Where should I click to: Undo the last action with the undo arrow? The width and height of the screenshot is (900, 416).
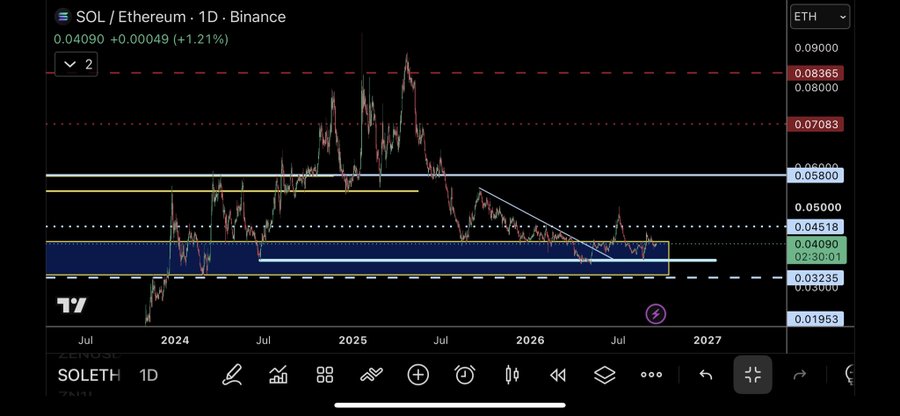point(706,375)
